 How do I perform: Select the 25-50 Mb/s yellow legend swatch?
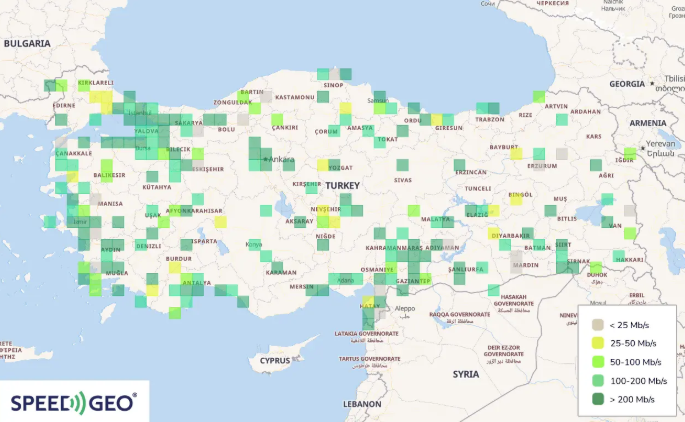tap(598, 343)
